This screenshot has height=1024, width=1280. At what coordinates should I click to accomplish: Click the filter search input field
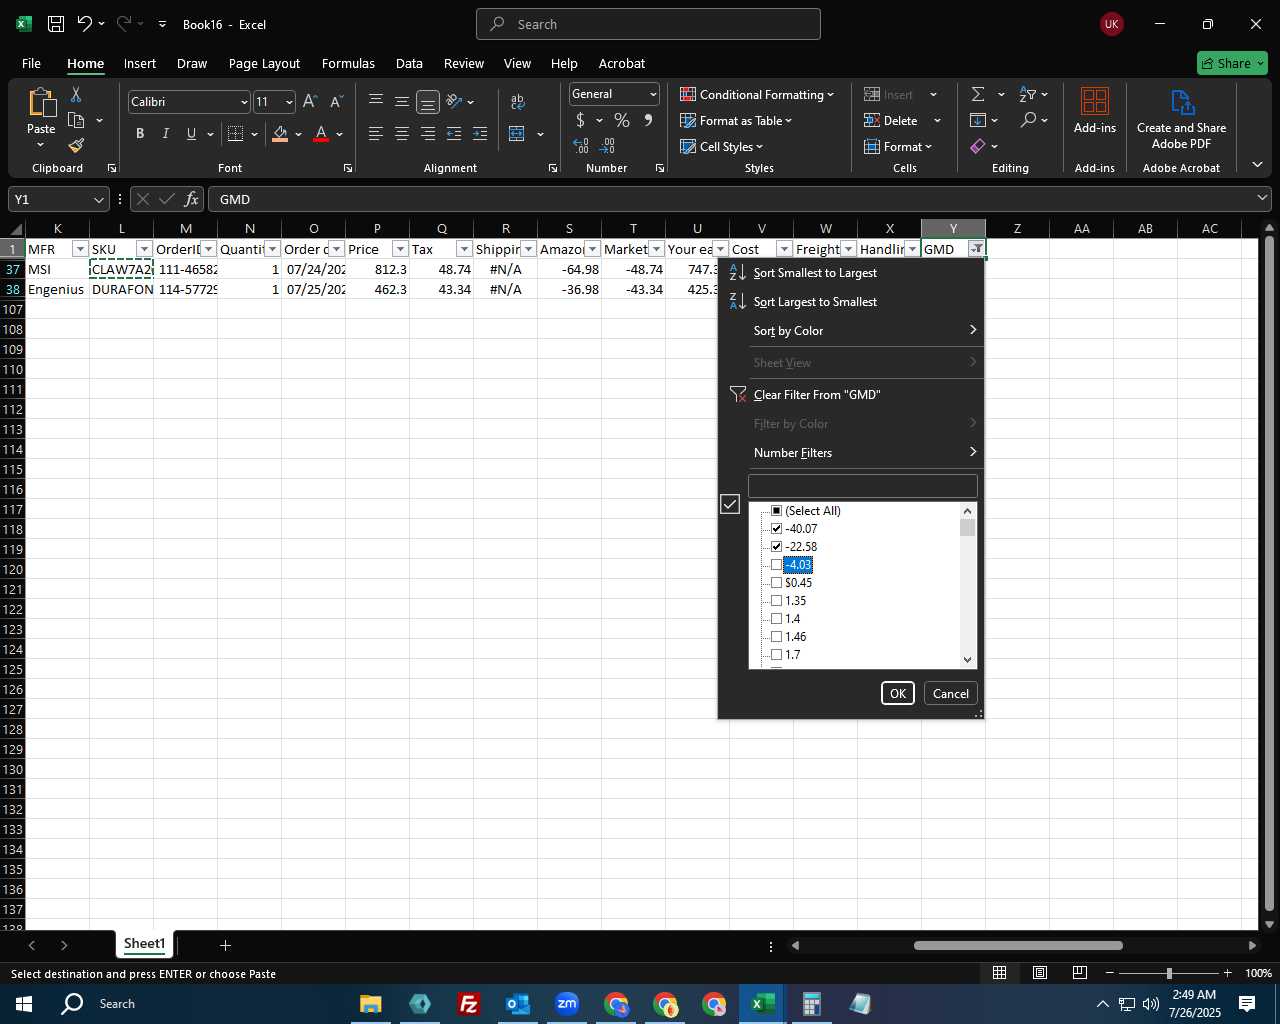pyautogui.click(x=862, y=486)
